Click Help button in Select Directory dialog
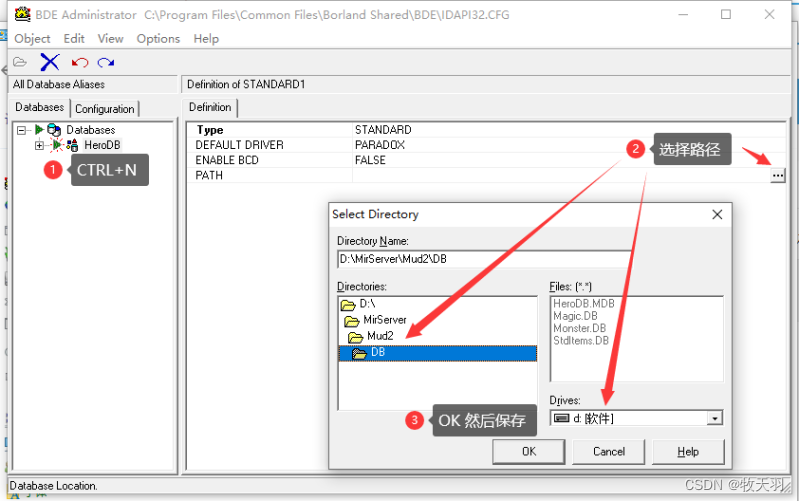Image resolution: width=799 pixels, height=501 pixels. pos(688,452)
